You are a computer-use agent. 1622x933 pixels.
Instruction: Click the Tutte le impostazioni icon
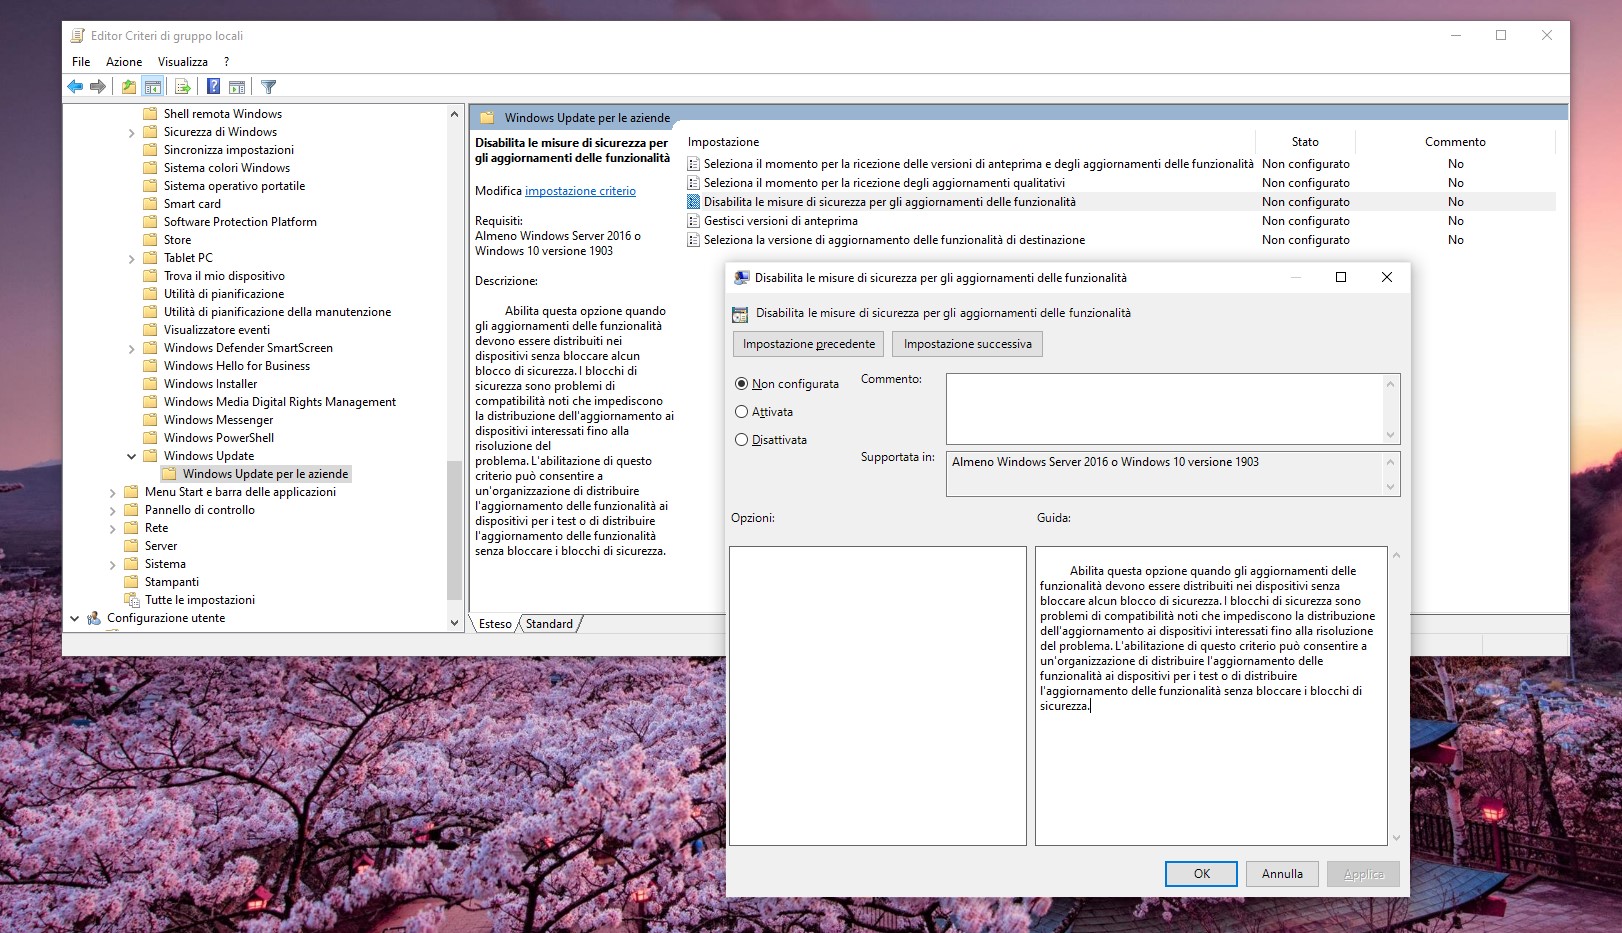click(131, 600)
